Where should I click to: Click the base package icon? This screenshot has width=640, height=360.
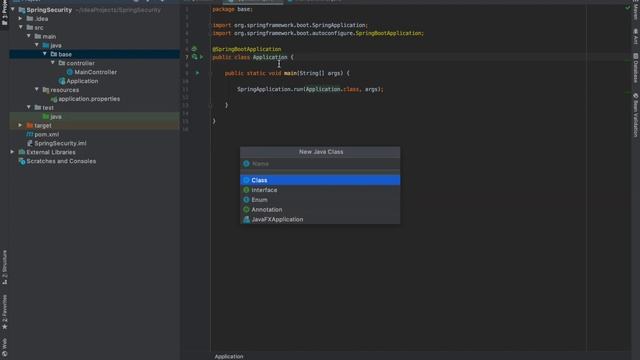pyautogui.click(x=54, y=54)
